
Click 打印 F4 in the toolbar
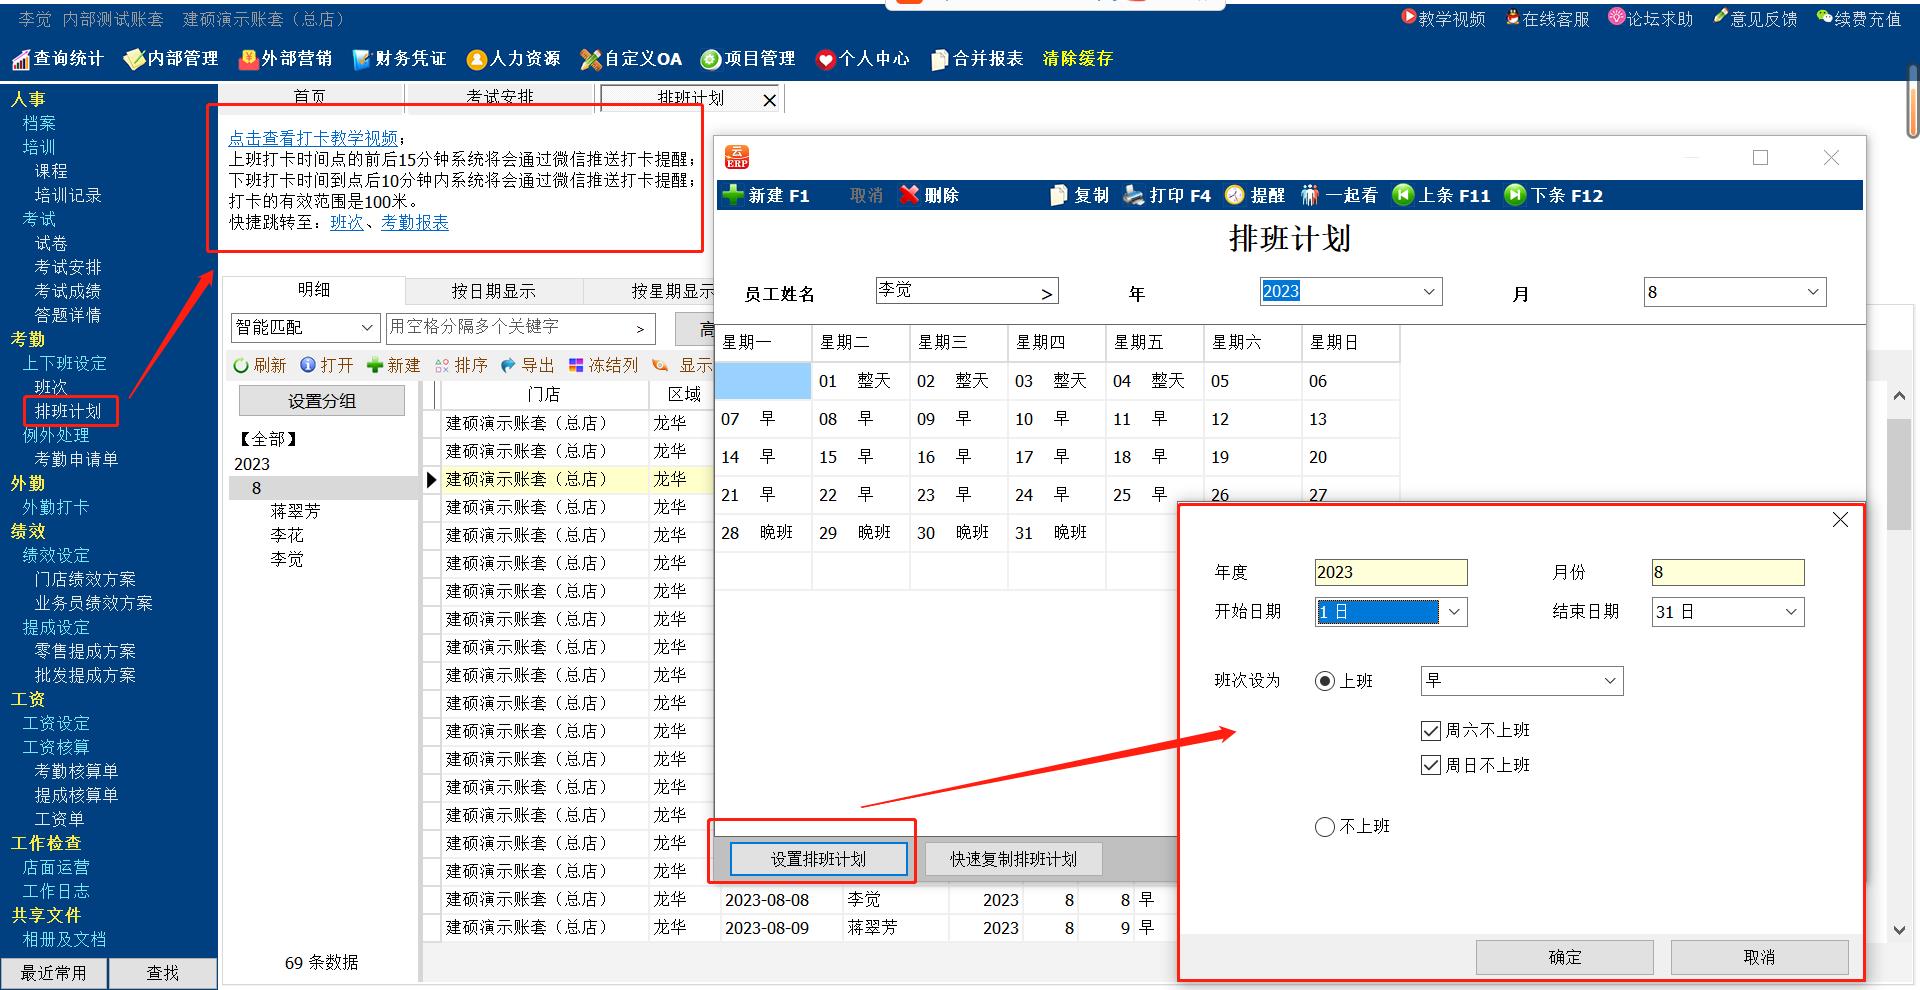1167,195
